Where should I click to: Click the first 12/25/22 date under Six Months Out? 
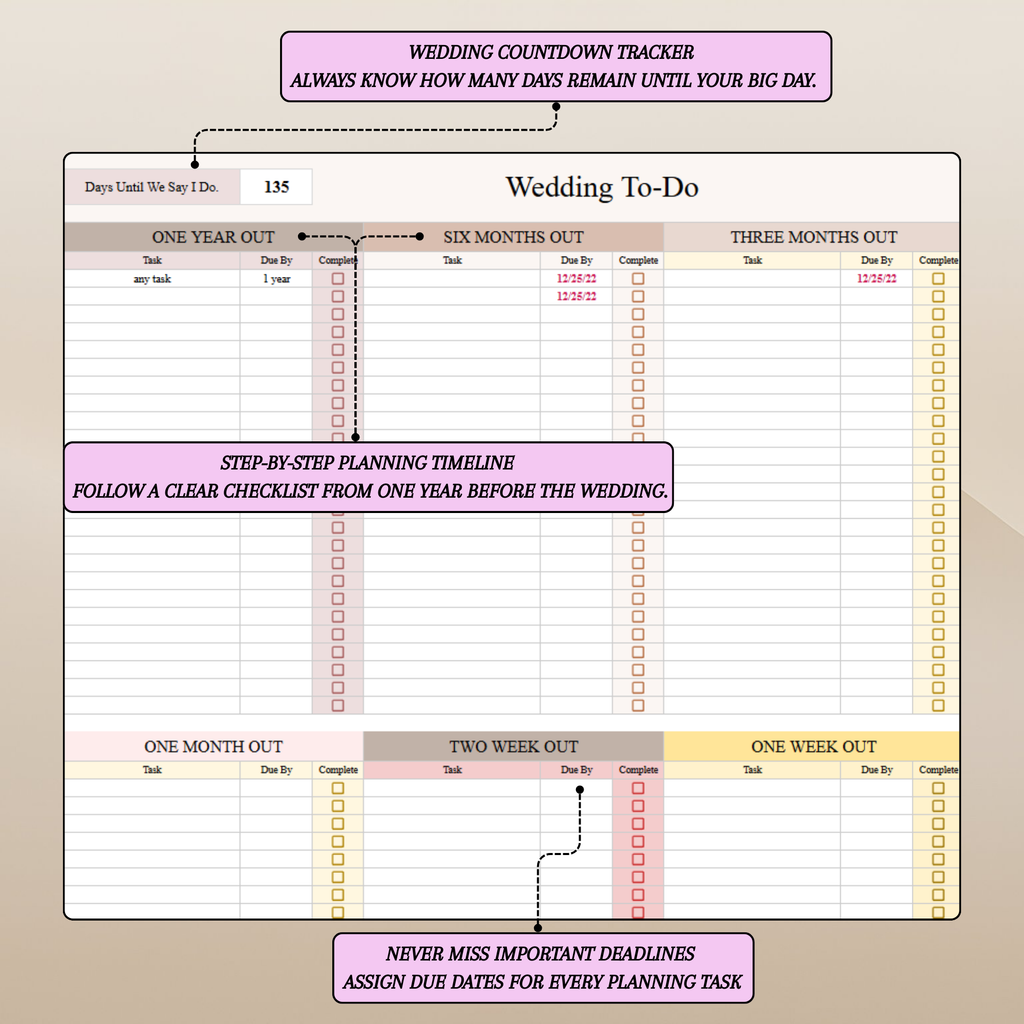(x=575, y=279)
